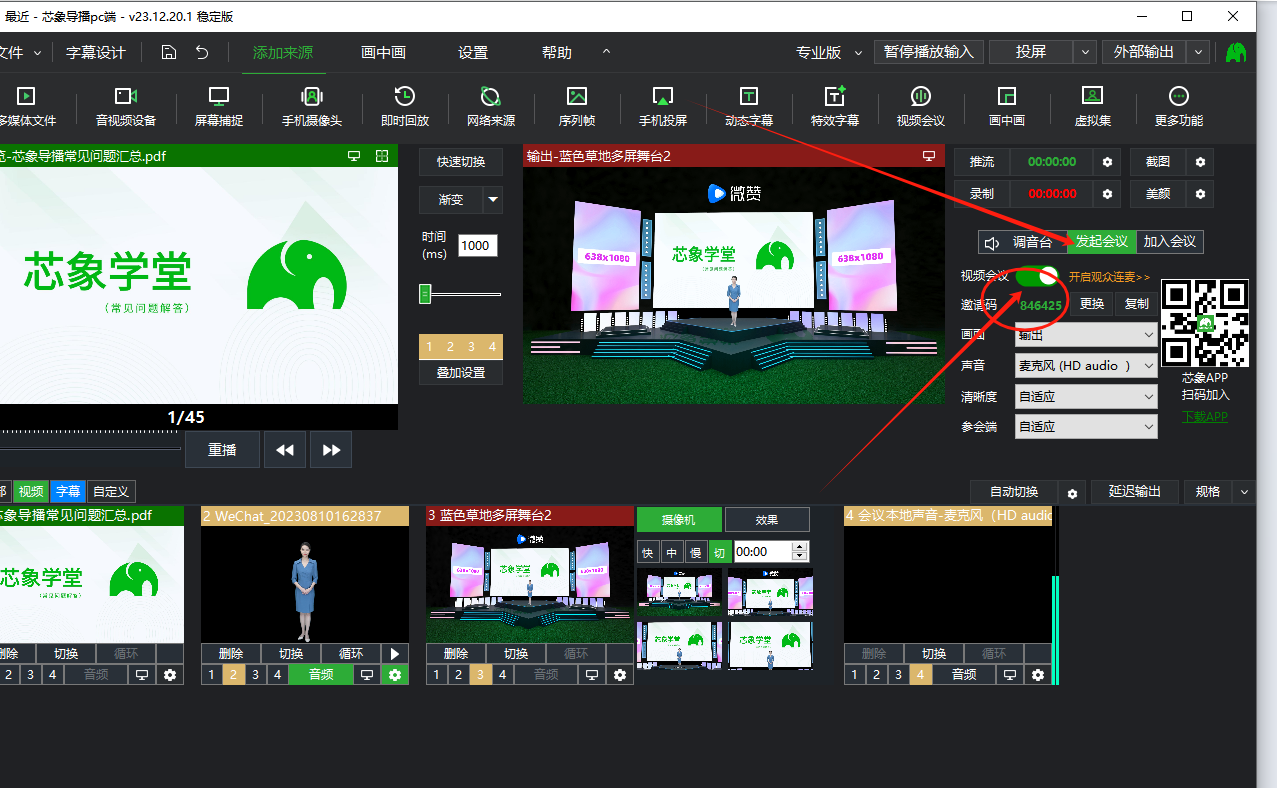Open the 动态字幕 dynamic subtitle tool
This screenshot has height=788, width=1277.
pos(748,97)
